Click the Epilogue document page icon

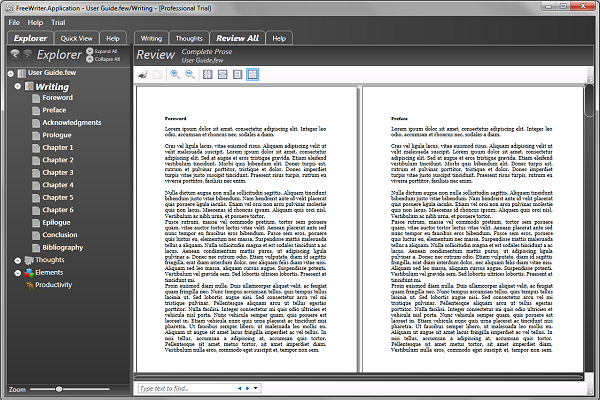tap(36, 223)
